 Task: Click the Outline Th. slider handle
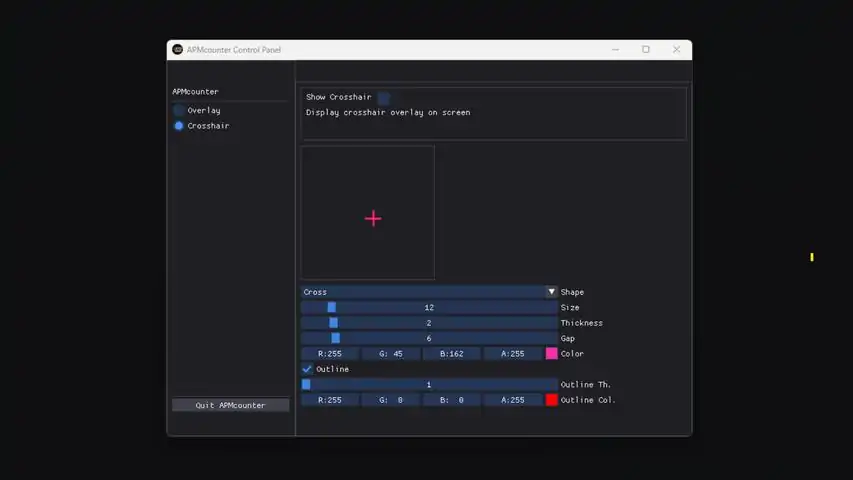(x=306, y=384)
